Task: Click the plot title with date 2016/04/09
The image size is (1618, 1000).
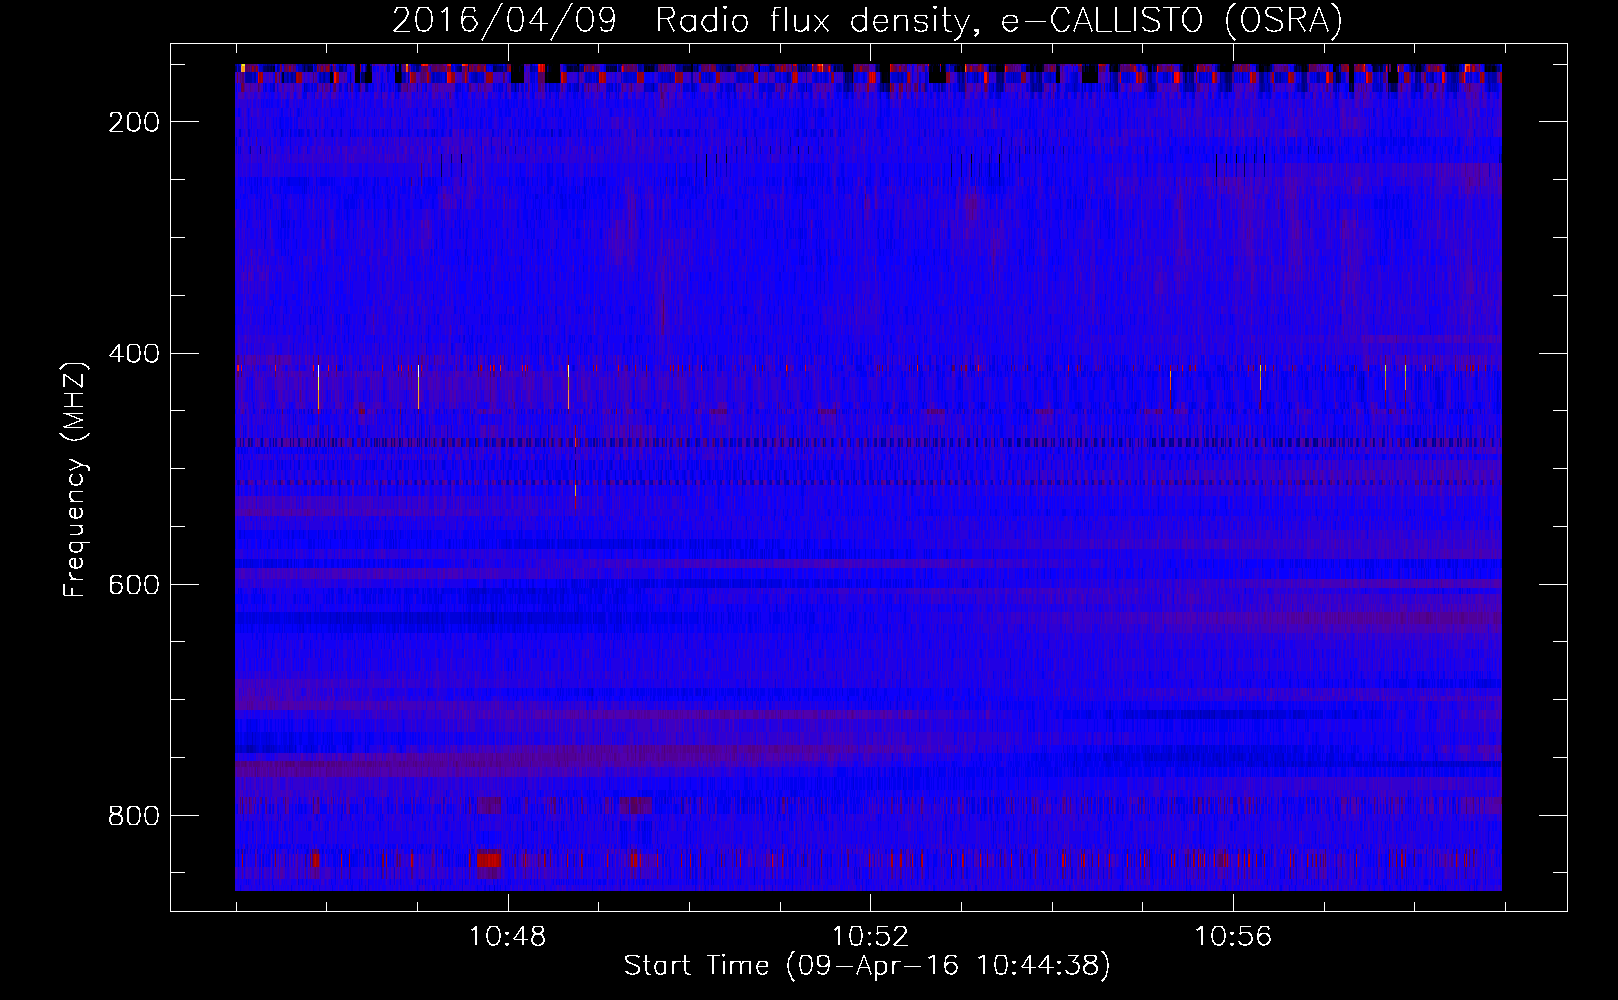Action: (867, 20)
